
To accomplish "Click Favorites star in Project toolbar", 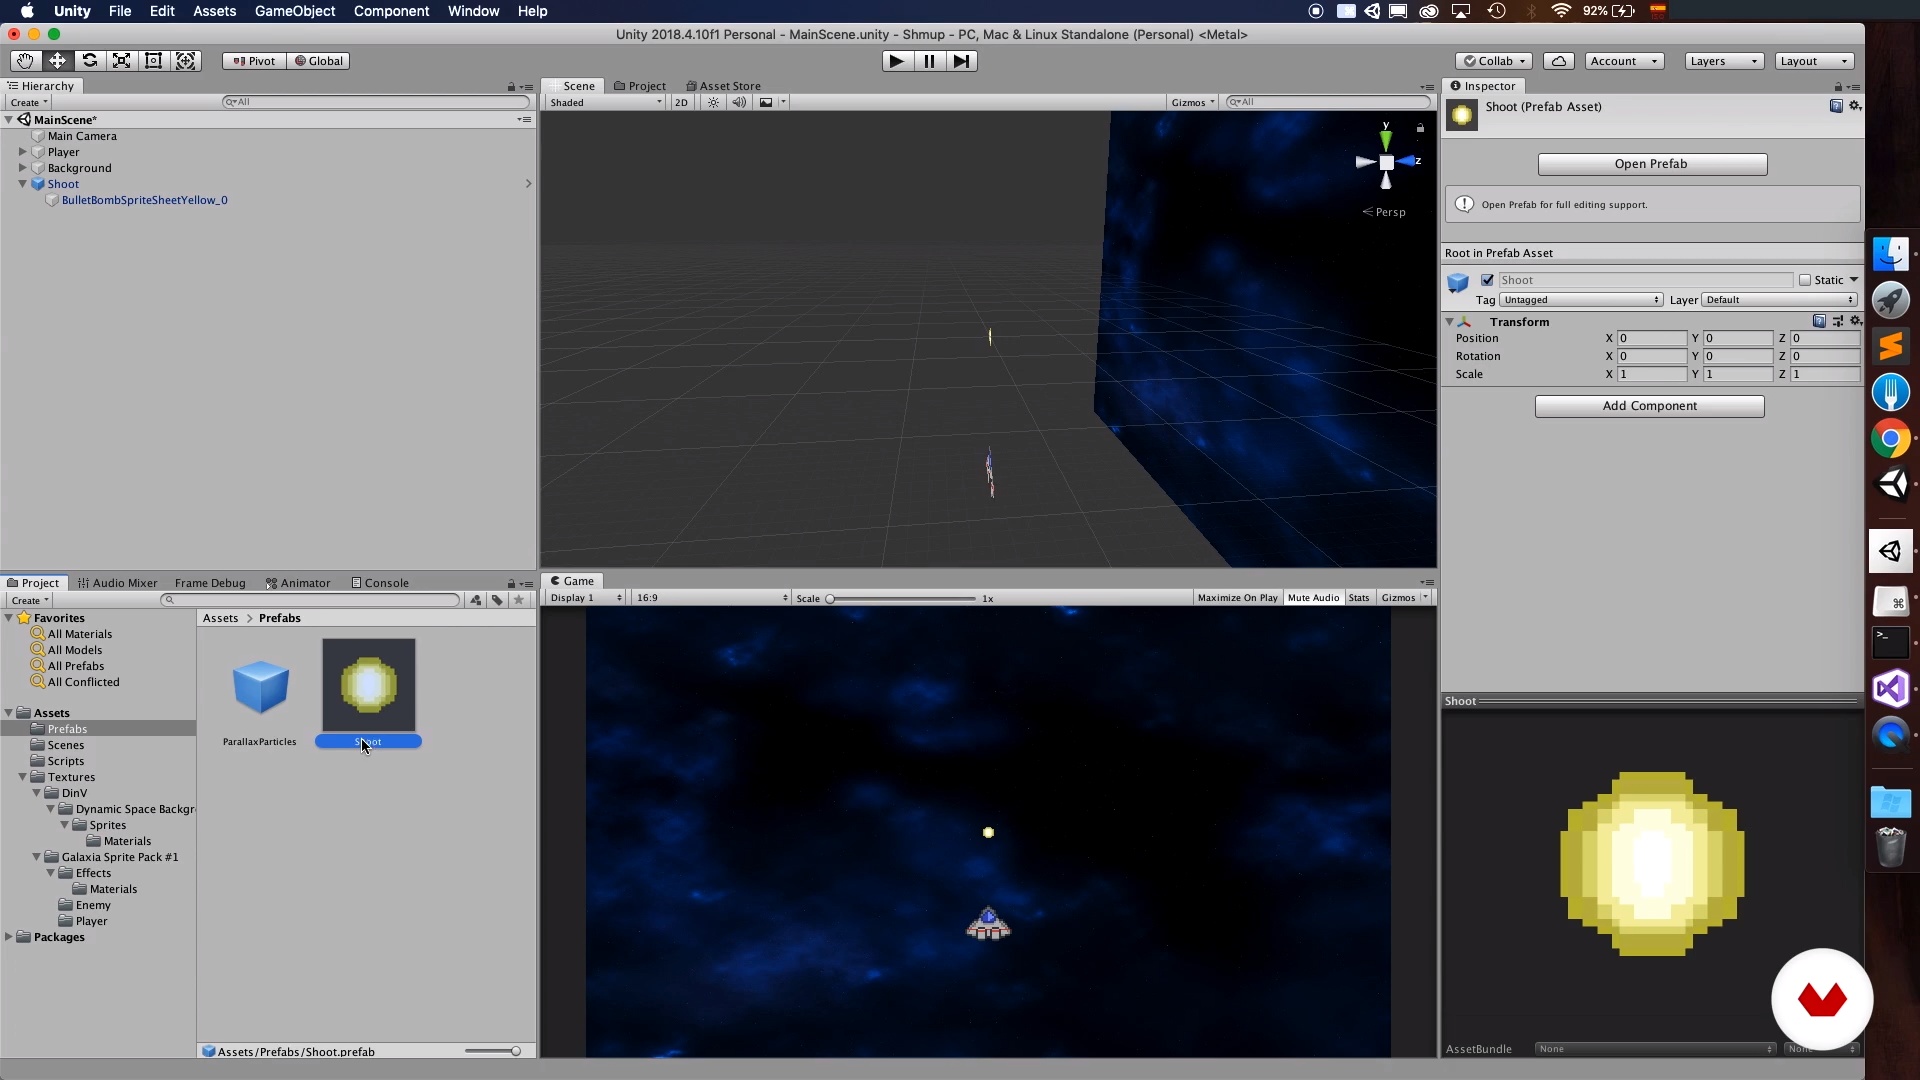I will 518,600.
